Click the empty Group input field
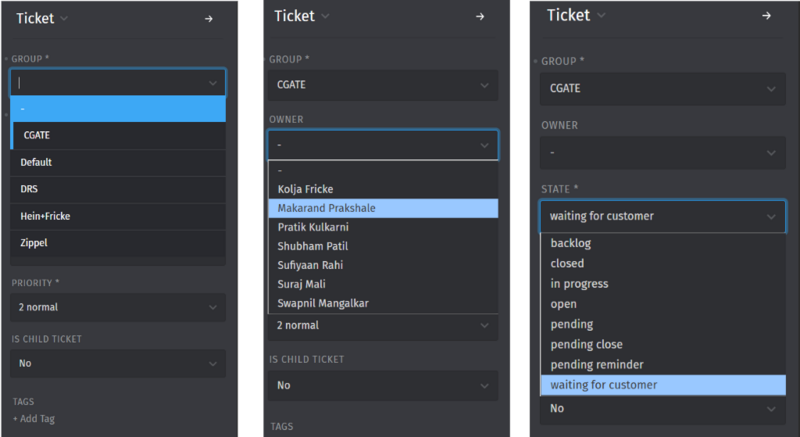The image size is (800, 437). click(x=110, y=83)
